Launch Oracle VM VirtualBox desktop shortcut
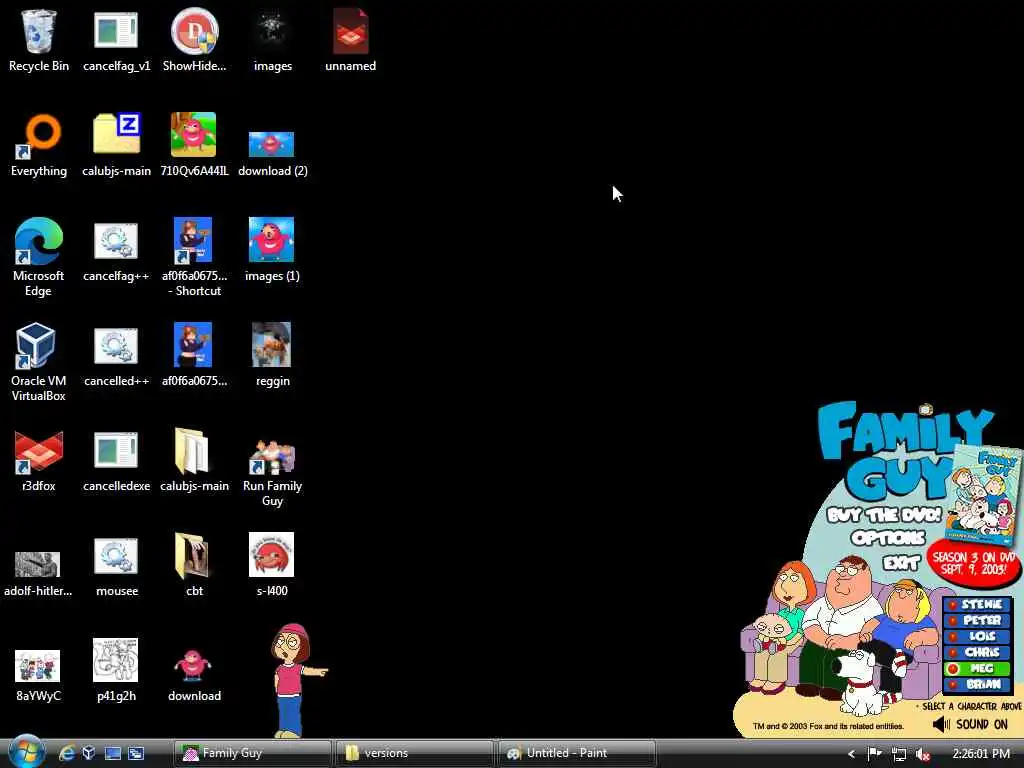The width and height of the screenshot is (1024, 768). (39, 361)
